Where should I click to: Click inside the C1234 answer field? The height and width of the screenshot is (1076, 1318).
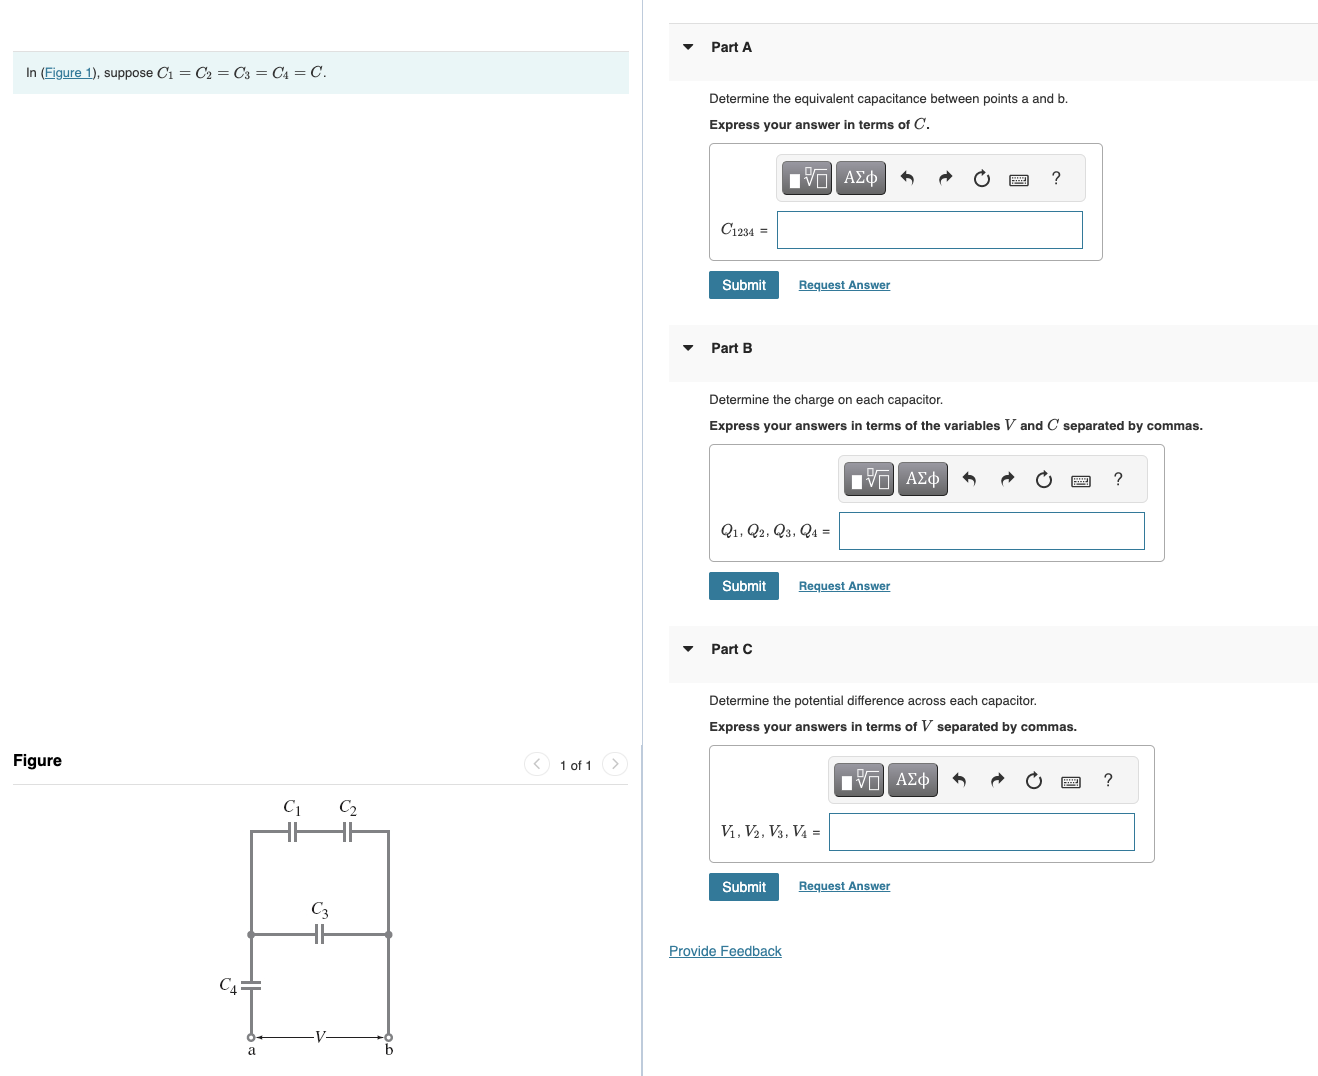pos(928,230)
